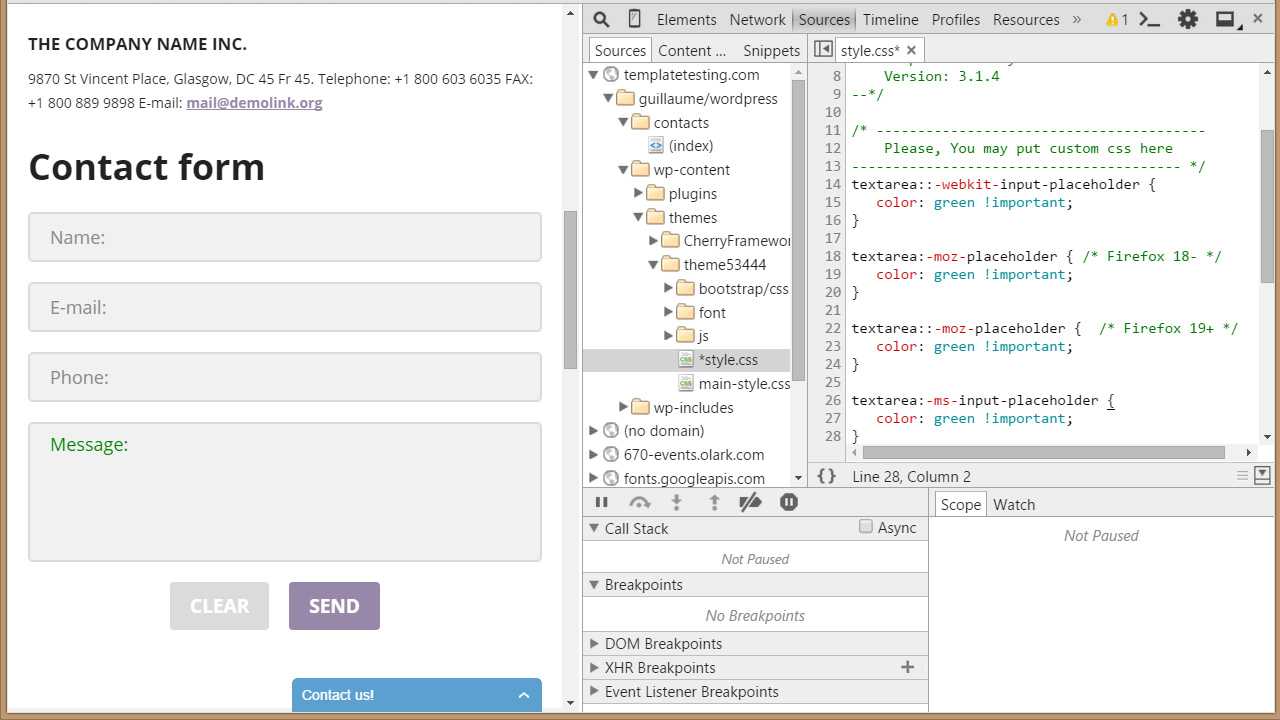Click into the Message textarea
This screenshot has height=720, width=1280.
click(x=285, y=492)
